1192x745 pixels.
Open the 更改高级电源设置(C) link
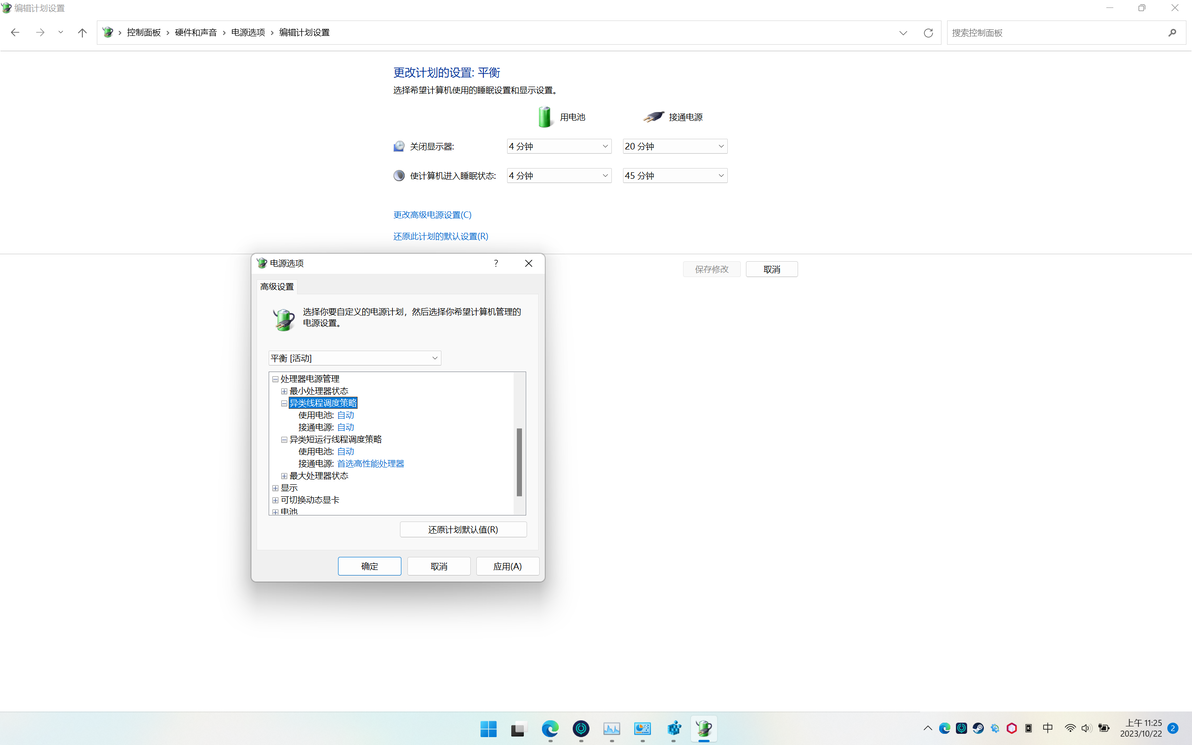432,214
